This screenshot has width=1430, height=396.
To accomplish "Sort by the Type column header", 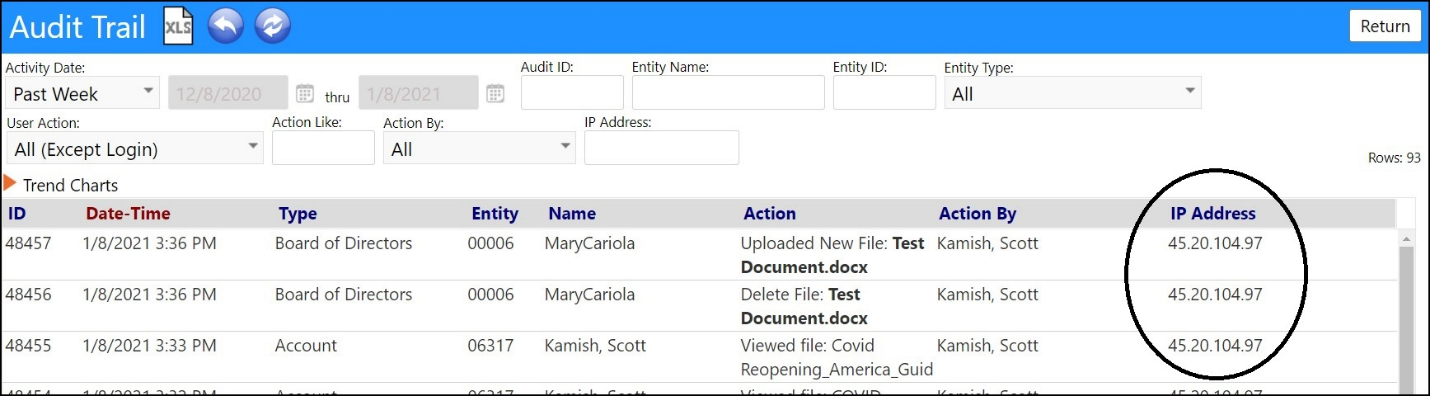I will click(x=297, y=213).
